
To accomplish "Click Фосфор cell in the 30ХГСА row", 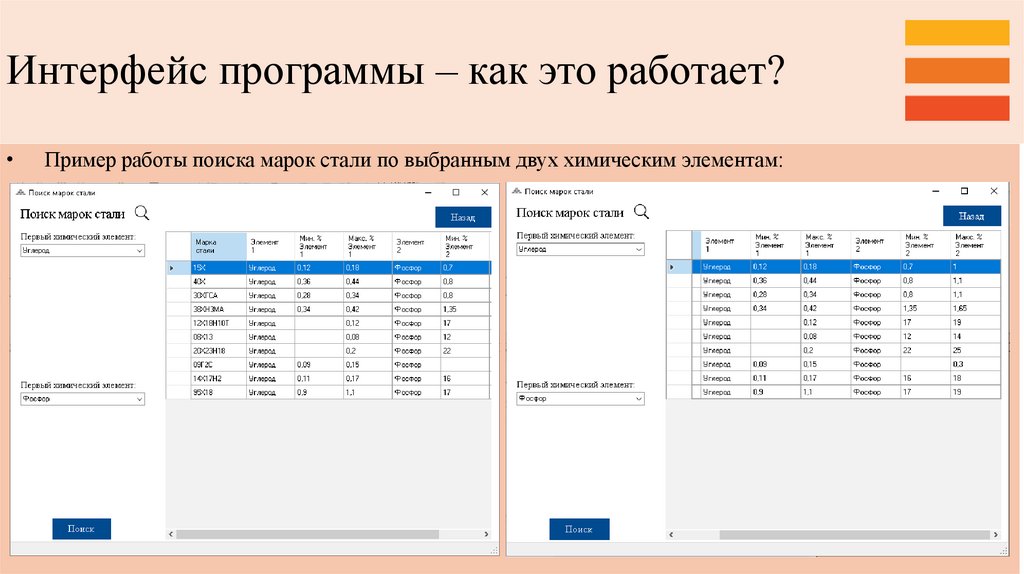I will 416,295.
